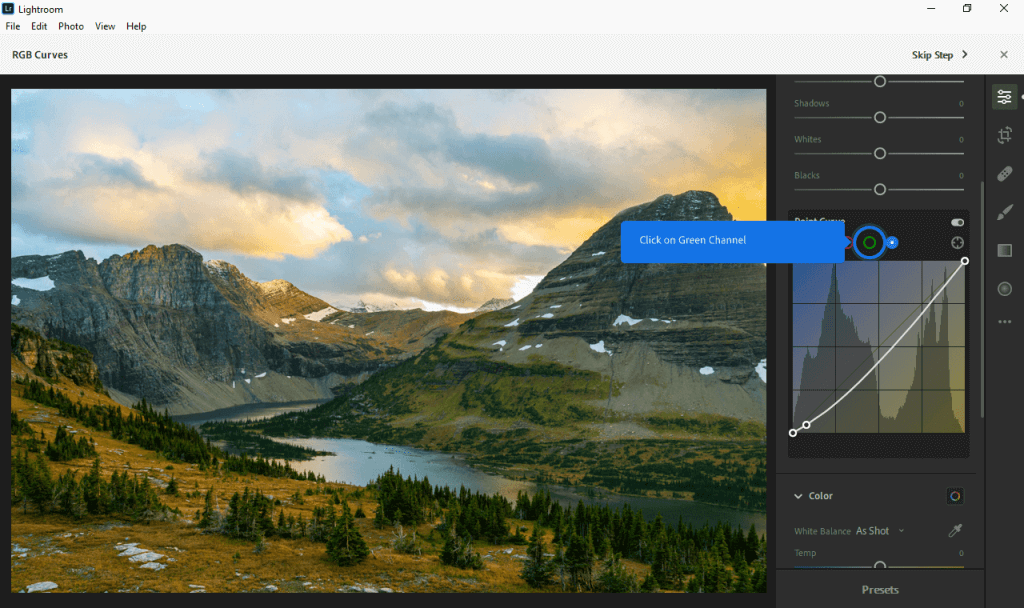This screenshot has width=1024, height=608.
Task: Select the Brush adjustment tool
Action: 1004,212
